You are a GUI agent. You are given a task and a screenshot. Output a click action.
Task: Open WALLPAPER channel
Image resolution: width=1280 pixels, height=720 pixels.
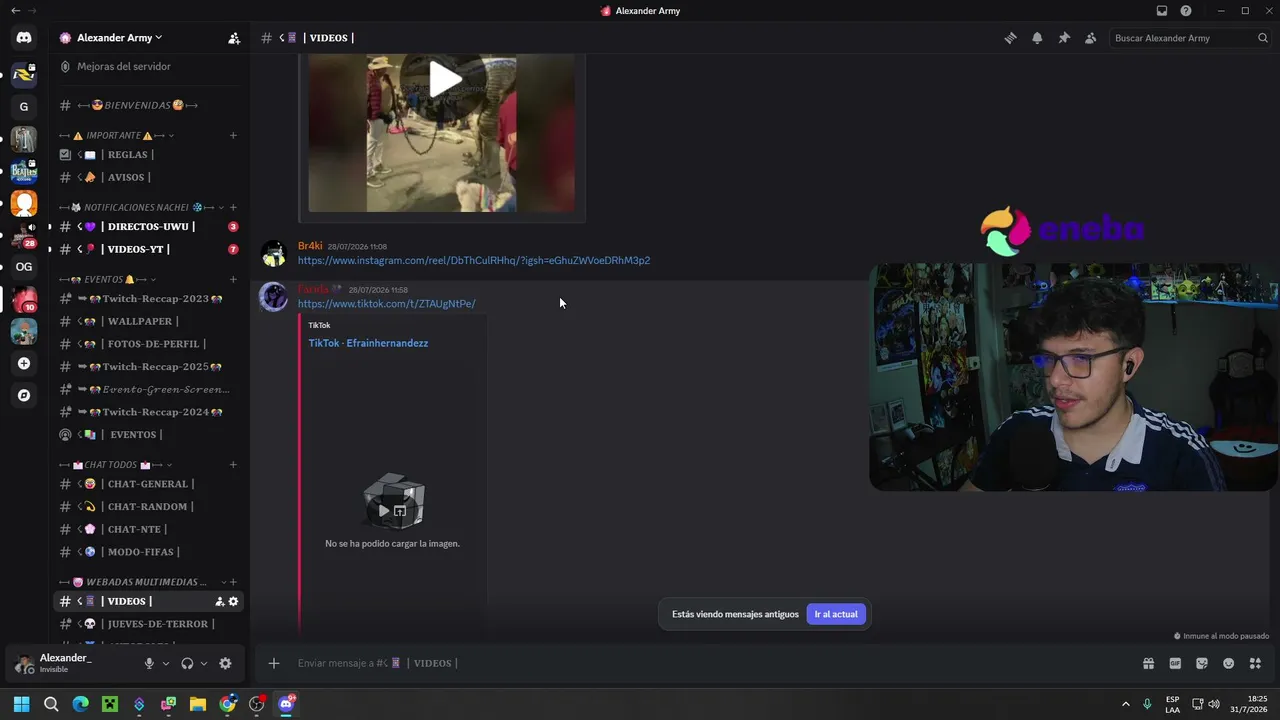click(149, 321)
